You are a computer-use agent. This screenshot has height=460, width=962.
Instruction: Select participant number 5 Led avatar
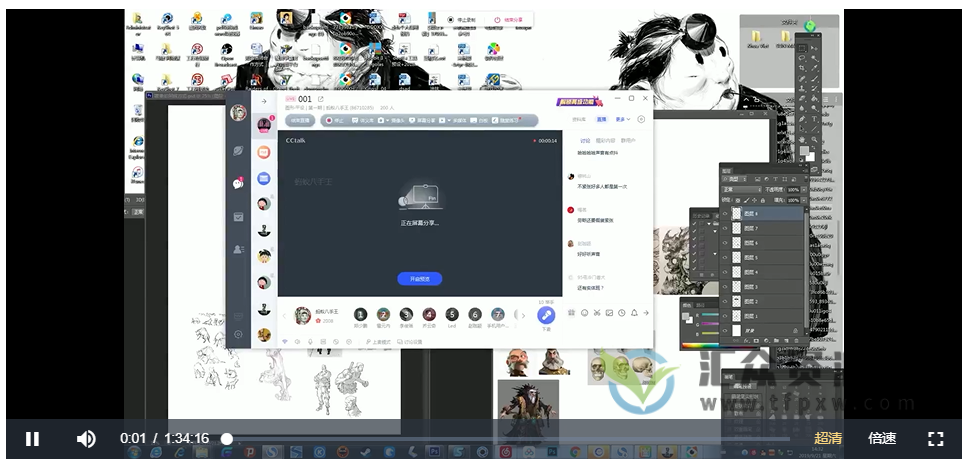(x=452, y=315)
